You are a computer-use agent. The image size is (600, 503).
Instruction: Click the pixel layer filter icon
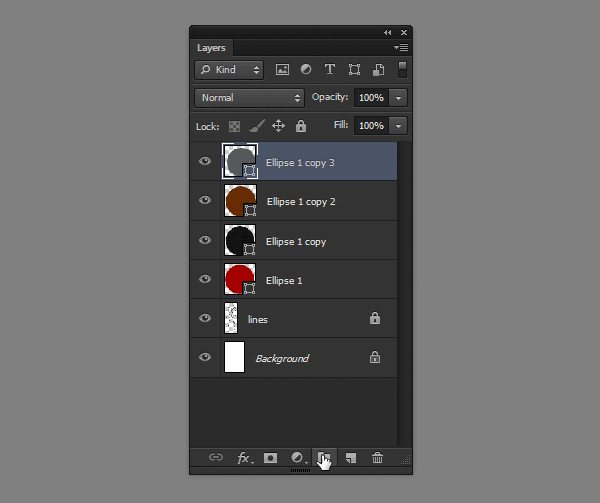click(282, 70)
